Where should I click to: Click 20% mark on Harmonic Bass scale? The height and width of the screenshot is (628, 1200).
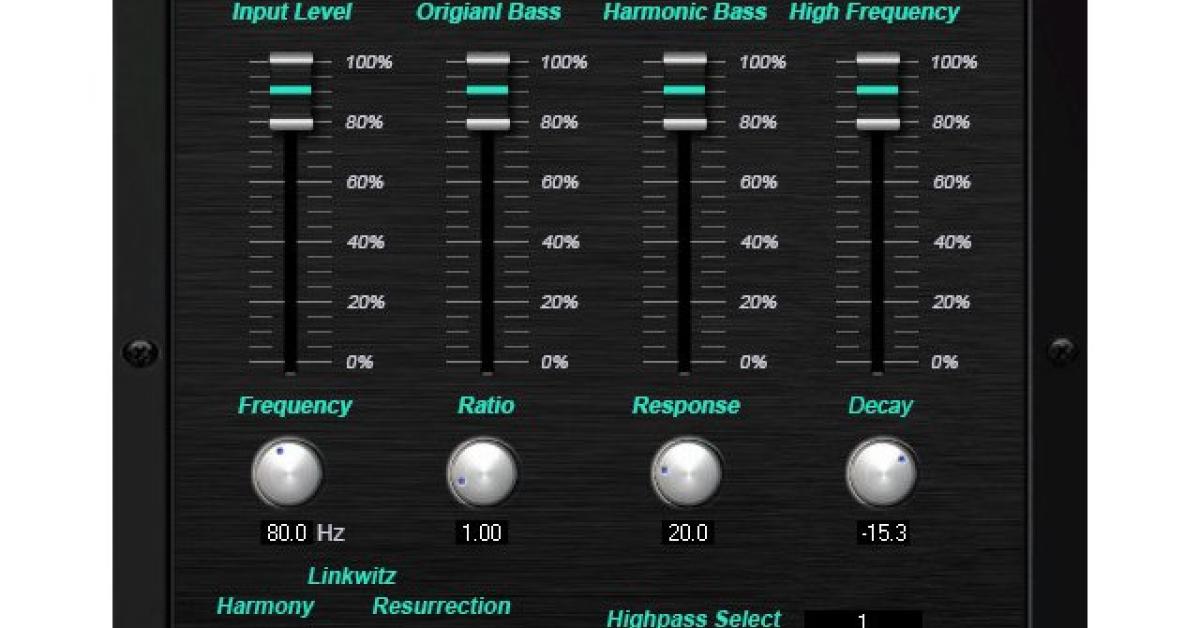coord(758,302)
